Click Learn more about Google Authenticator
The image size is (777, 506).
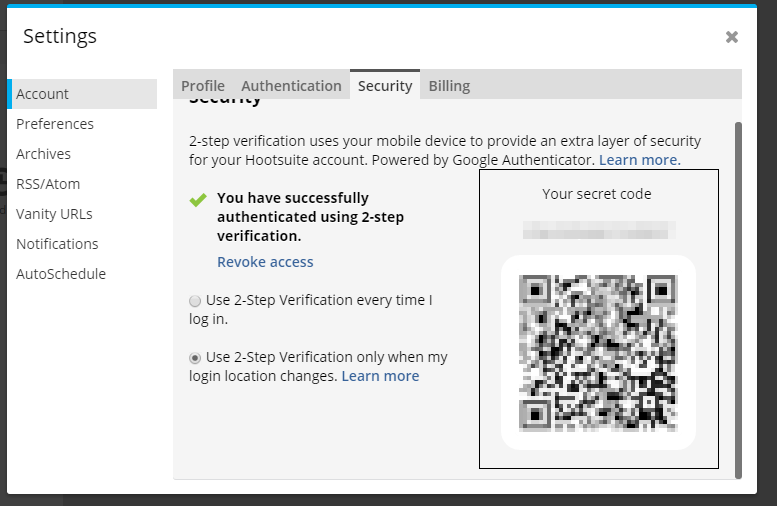point(640,160)
